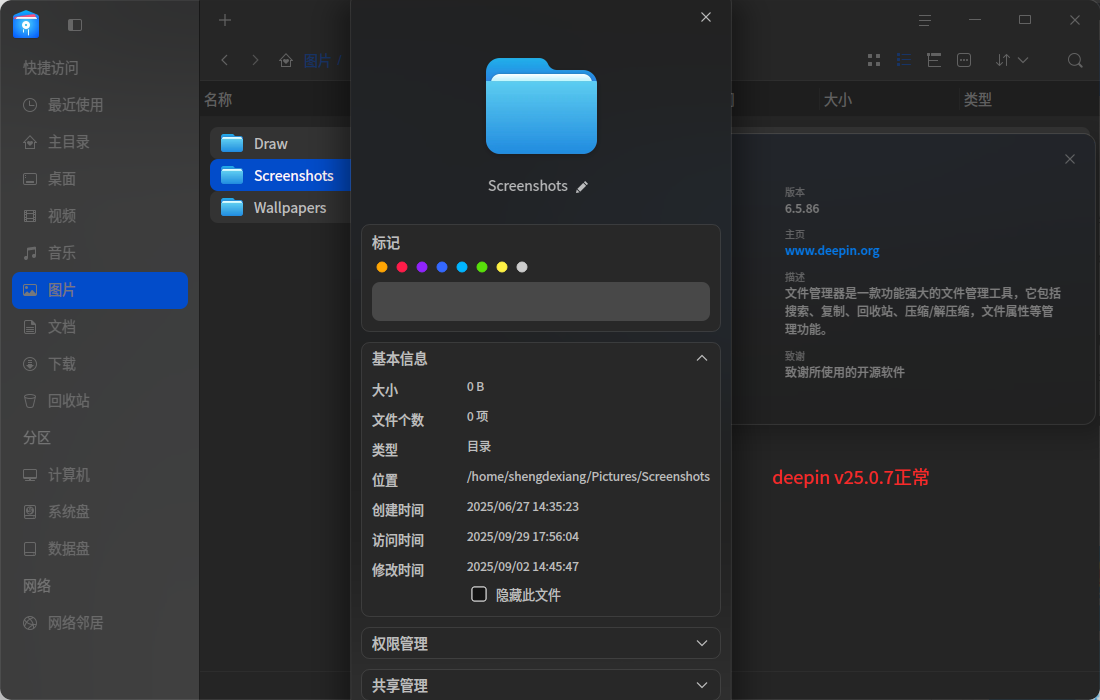Tag folder with dark blue dot
Image resolution: width=1100 pixels, height=700 pixels.
[442, 267]
